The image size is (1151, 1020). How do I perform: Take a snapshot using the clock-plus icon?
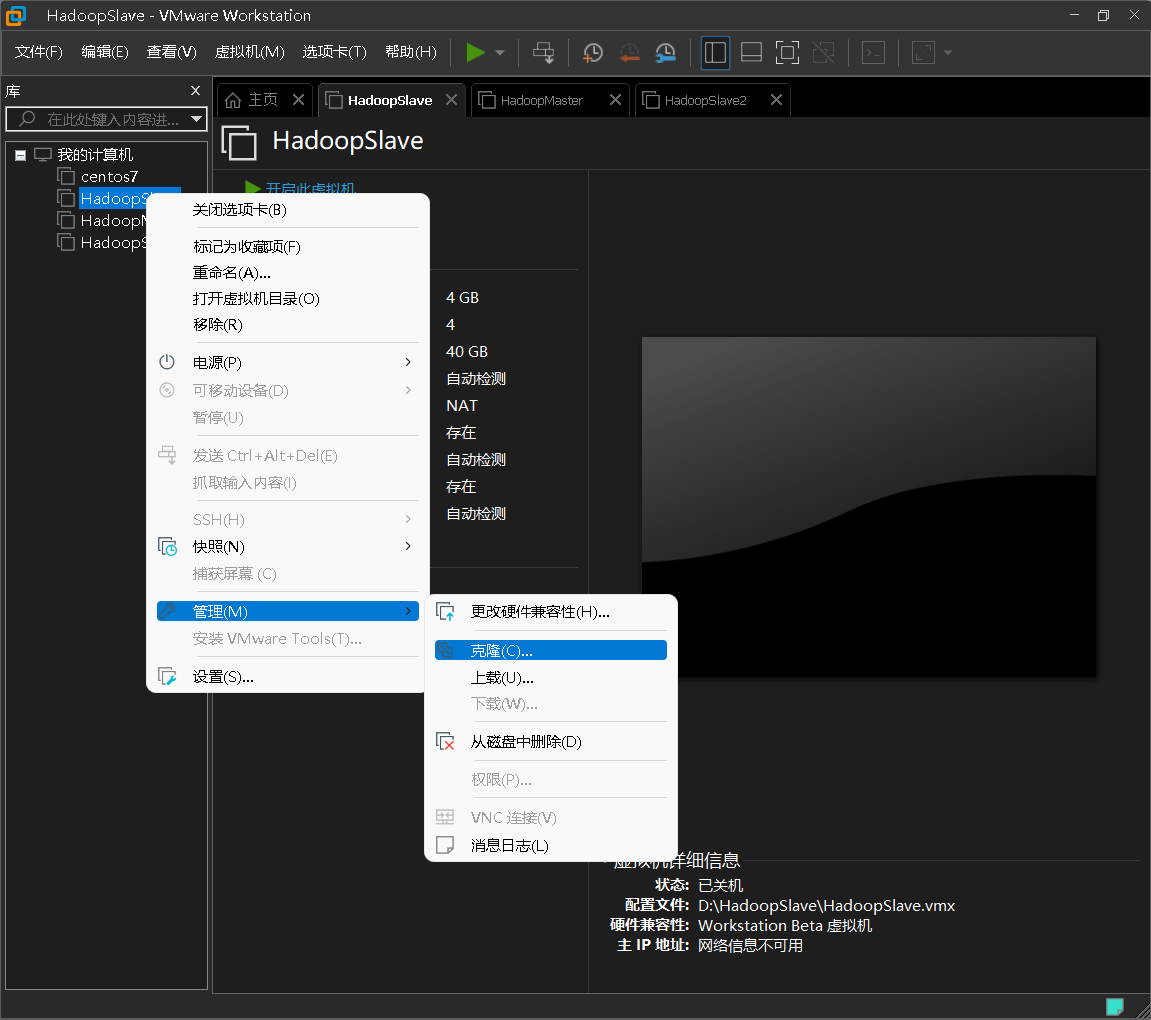(x=592, y=52)
